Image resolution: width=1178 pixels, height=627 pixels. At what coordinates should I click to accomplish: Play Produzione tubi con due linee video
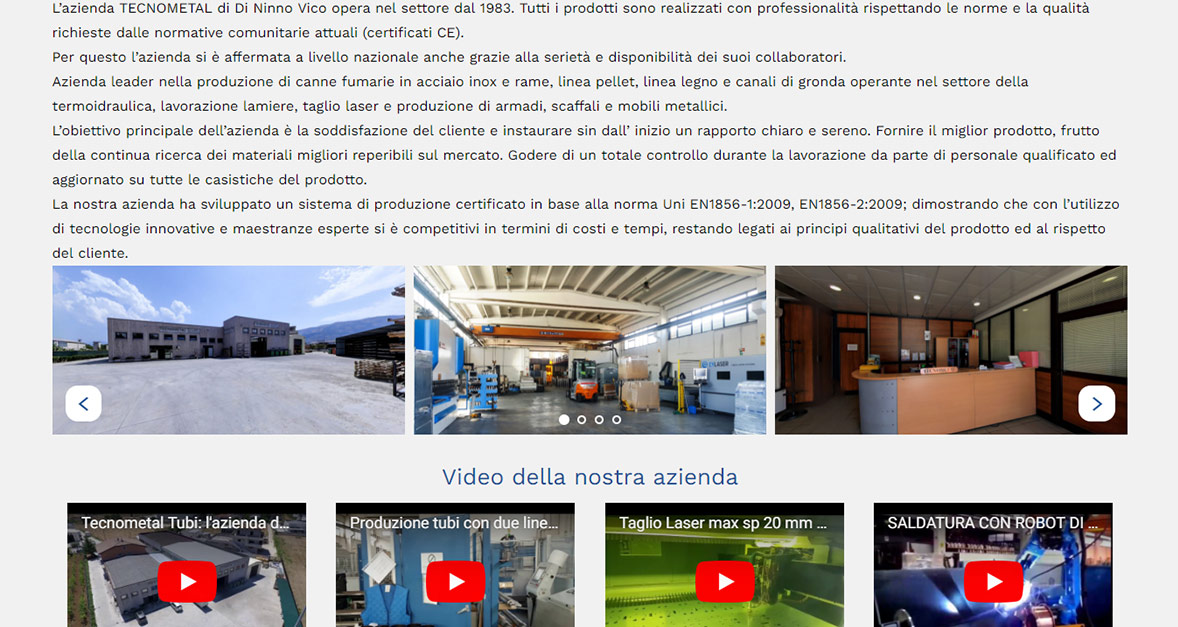point(455,581)
